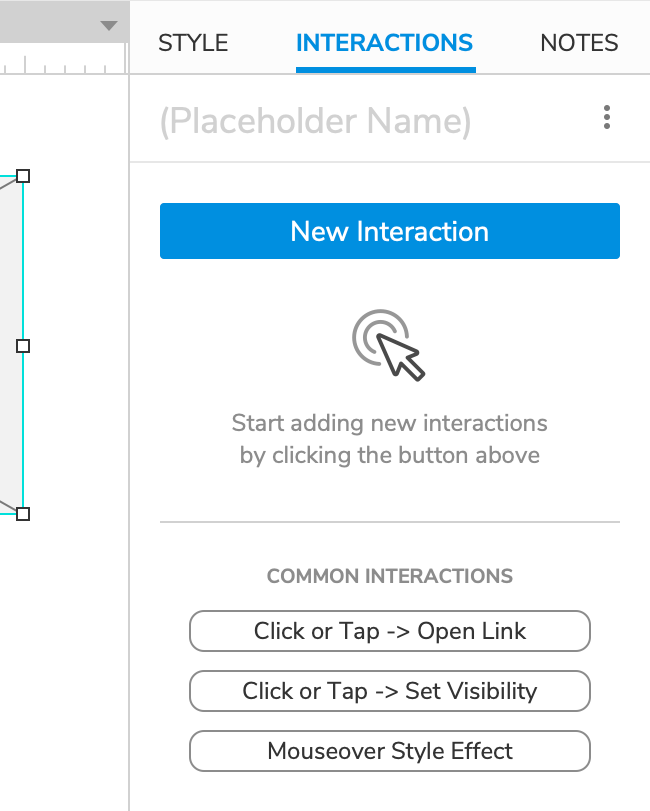Image resolution: width=650 pixels, height=811 pixels.
Task: Add Click or Tap -> Open Link interaction
Action: [390, 631]
